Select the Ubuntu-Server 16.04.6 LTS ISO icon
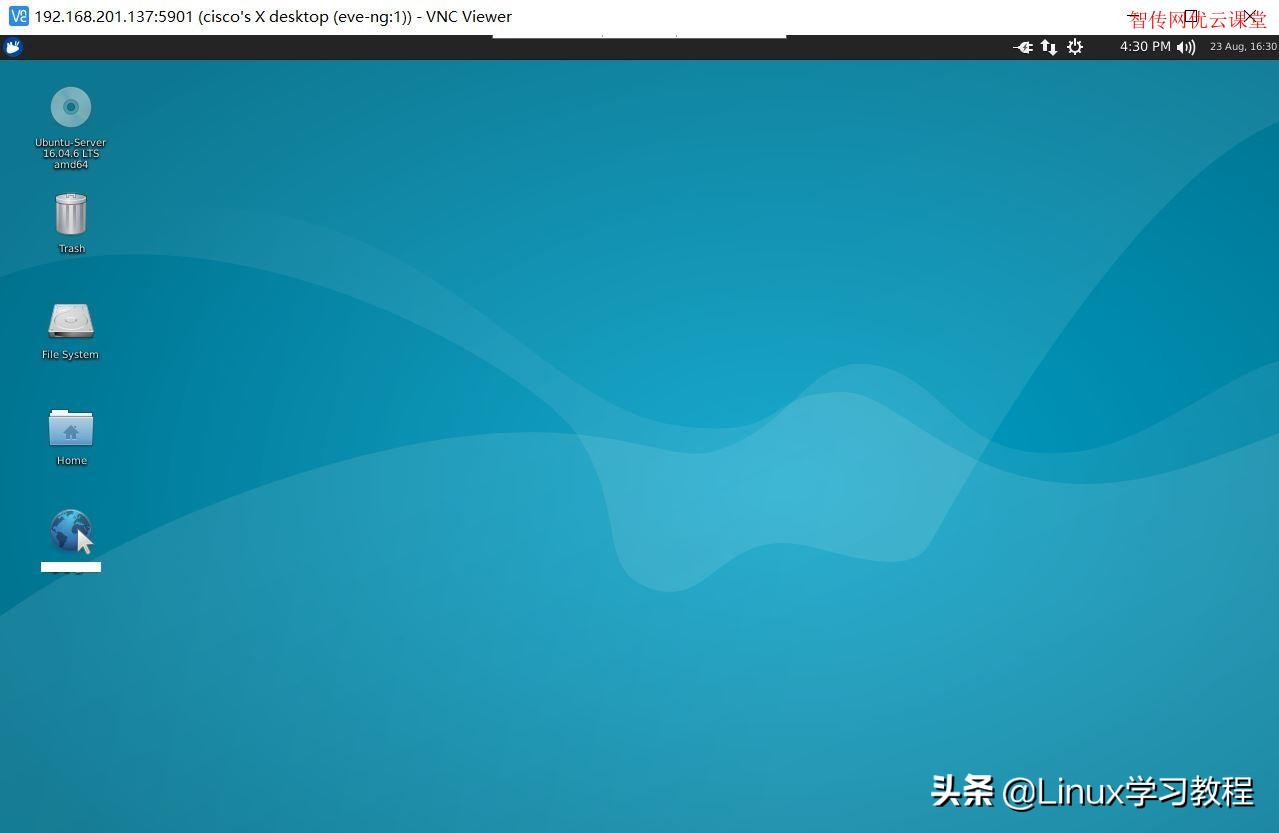1279x833 pixels. click(x=70, y=107)
